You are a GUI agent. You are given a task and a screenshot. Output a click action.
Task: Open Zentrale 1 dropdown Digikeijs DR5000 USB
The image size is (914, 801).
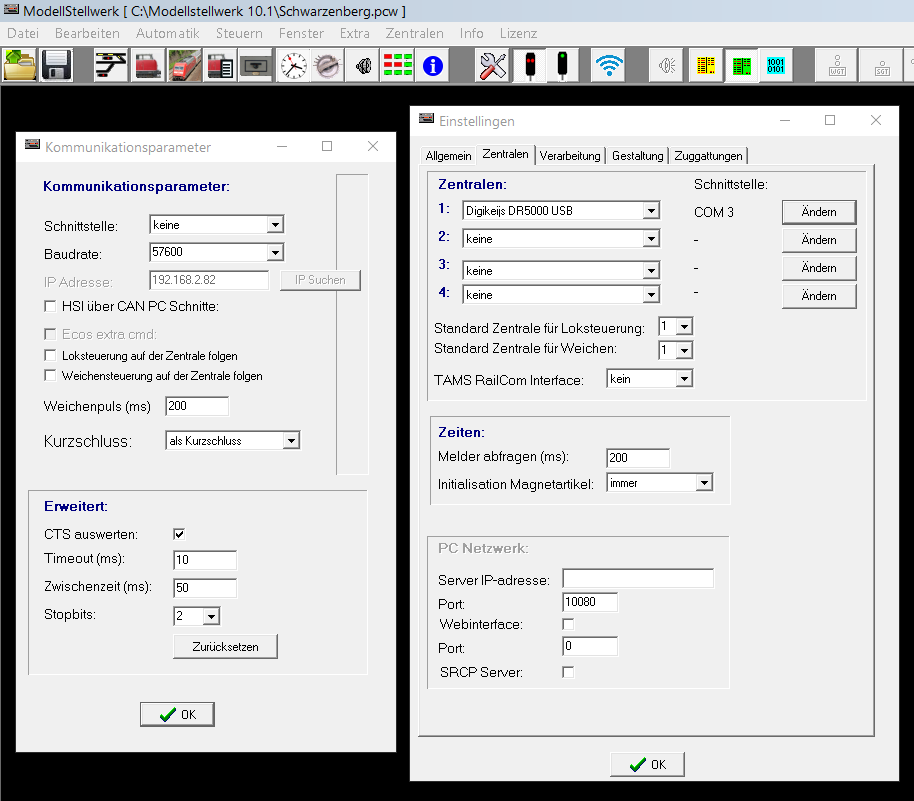pos(561,210)
